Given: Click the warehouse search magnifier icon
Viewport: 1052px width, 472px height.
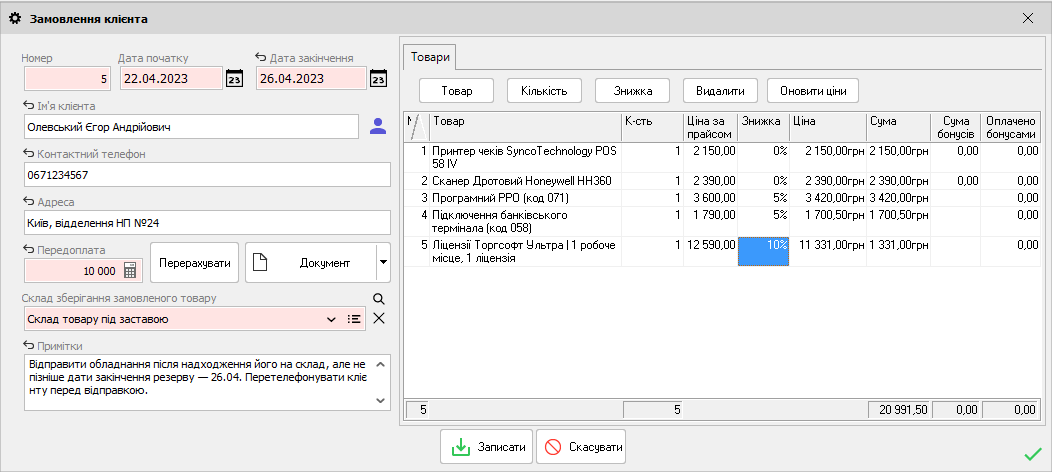Looking at the screenshot, I should pos(379,299).
